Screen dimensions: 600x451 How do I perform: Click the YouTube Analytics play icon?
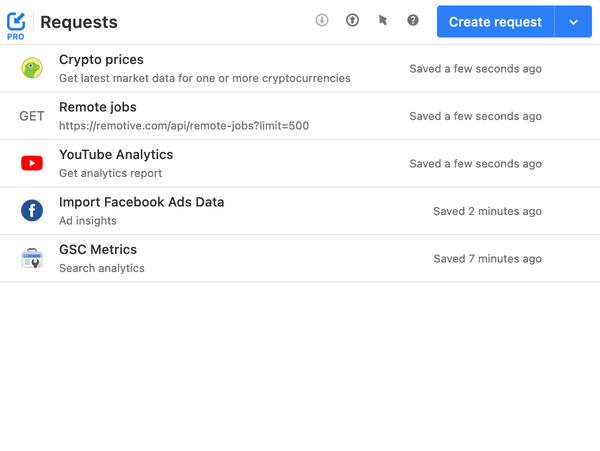(32, 163)
